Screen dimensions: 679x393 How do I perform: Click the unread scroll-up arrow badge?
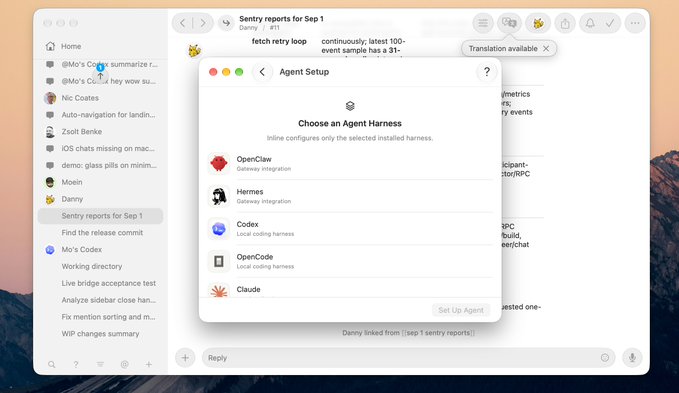coord(100,76)
